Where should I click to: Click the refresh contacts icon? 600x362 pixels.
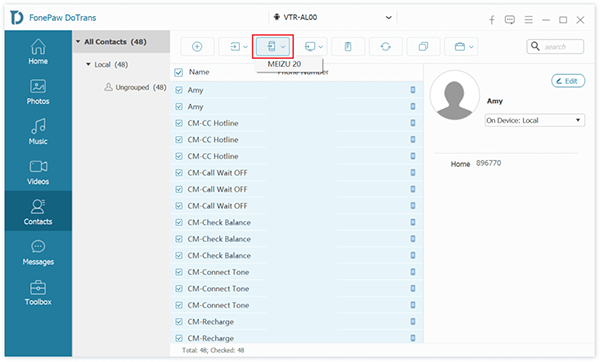(x=385, y=47)
